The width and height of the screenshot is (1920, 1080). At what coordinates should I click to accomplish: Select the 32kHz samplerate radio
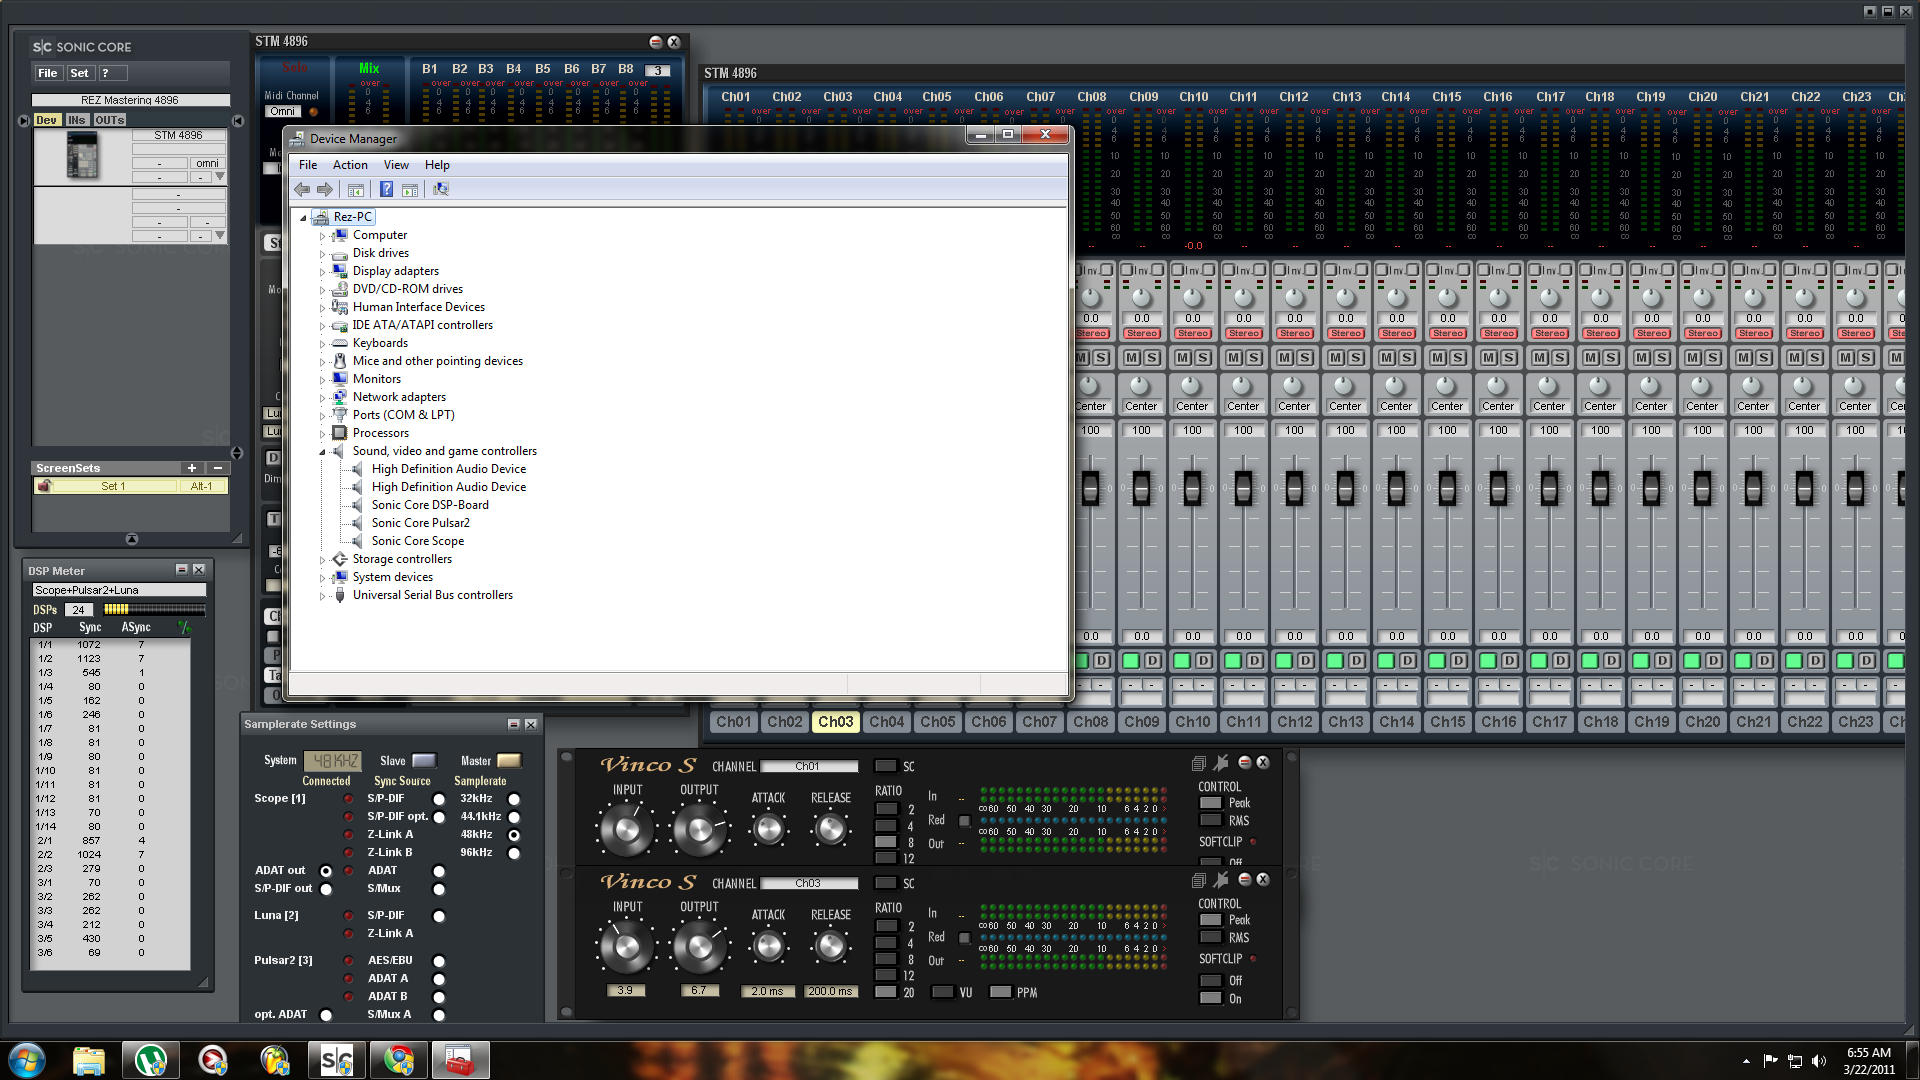tap(514, 799)
